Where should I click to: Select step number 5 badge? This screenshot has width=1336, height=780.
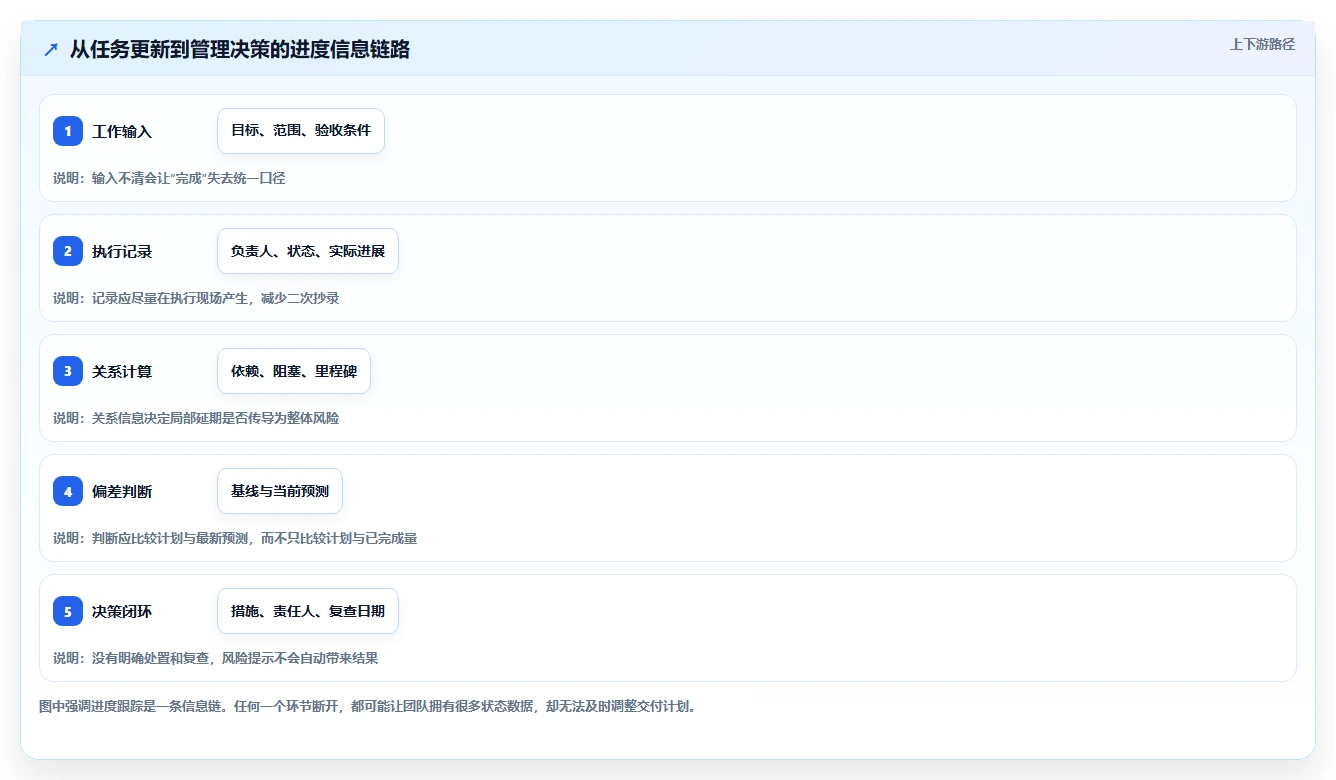[68, 611]
